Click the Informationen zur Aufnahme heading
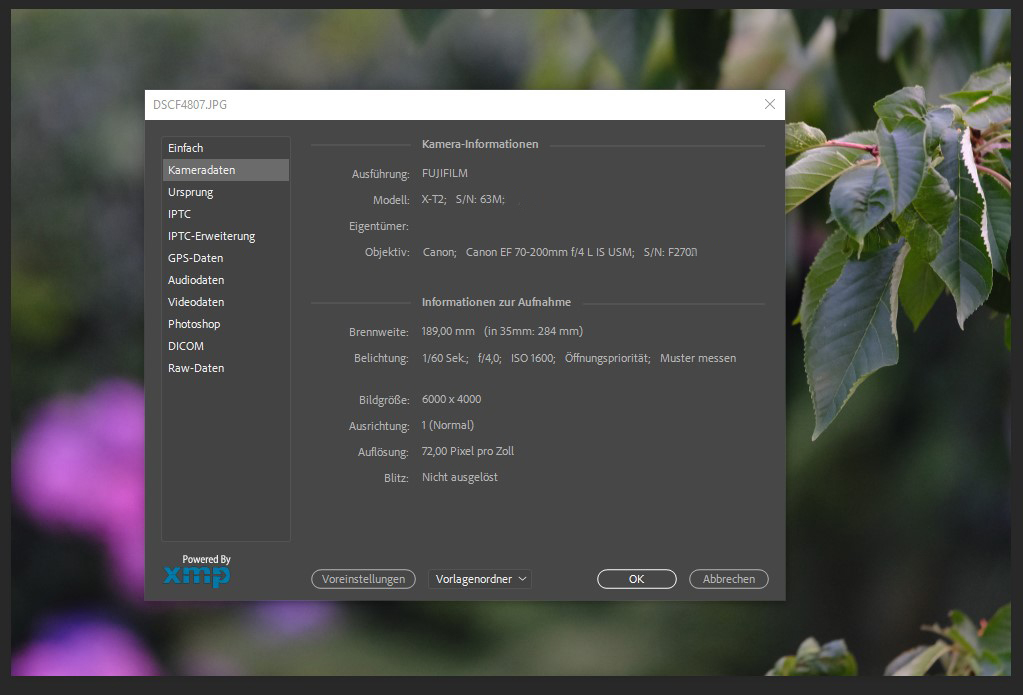This screenshot has width=1023, height=695. click(496, 302)
